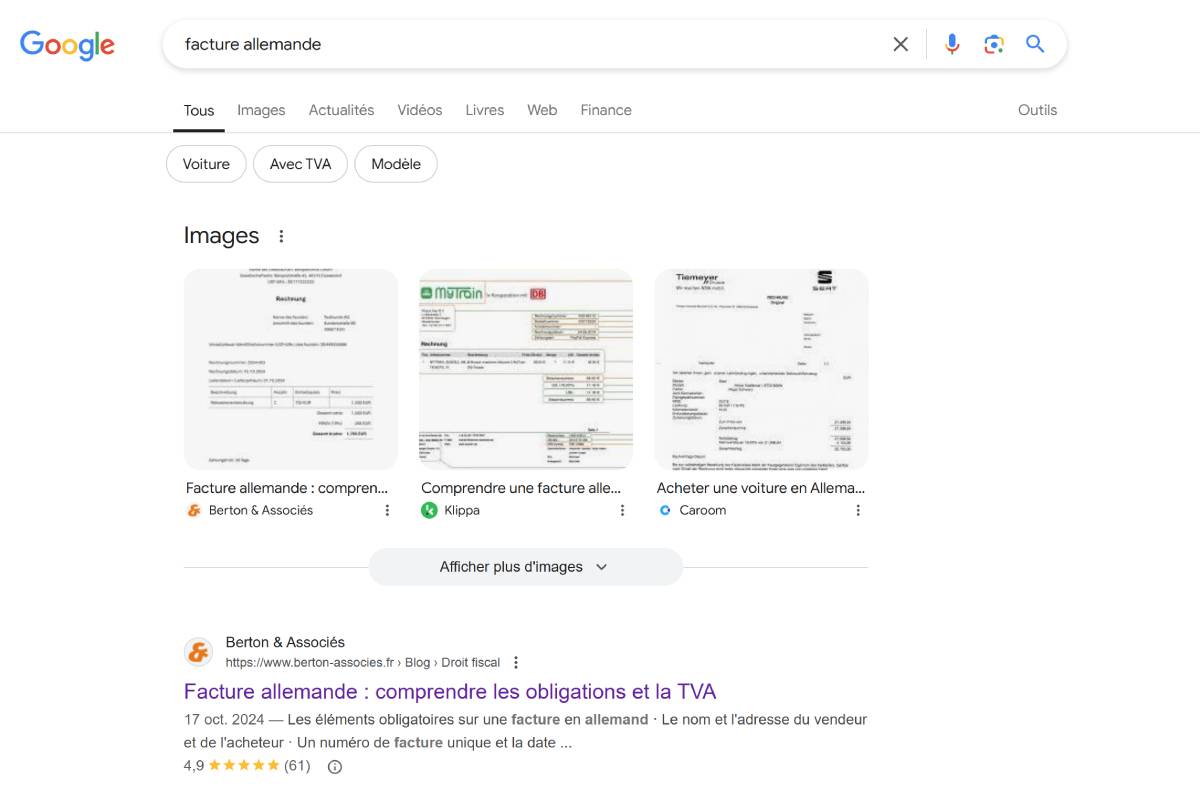Select the Tous tab
Screen dimensions: 1200x800
point(199,110)
